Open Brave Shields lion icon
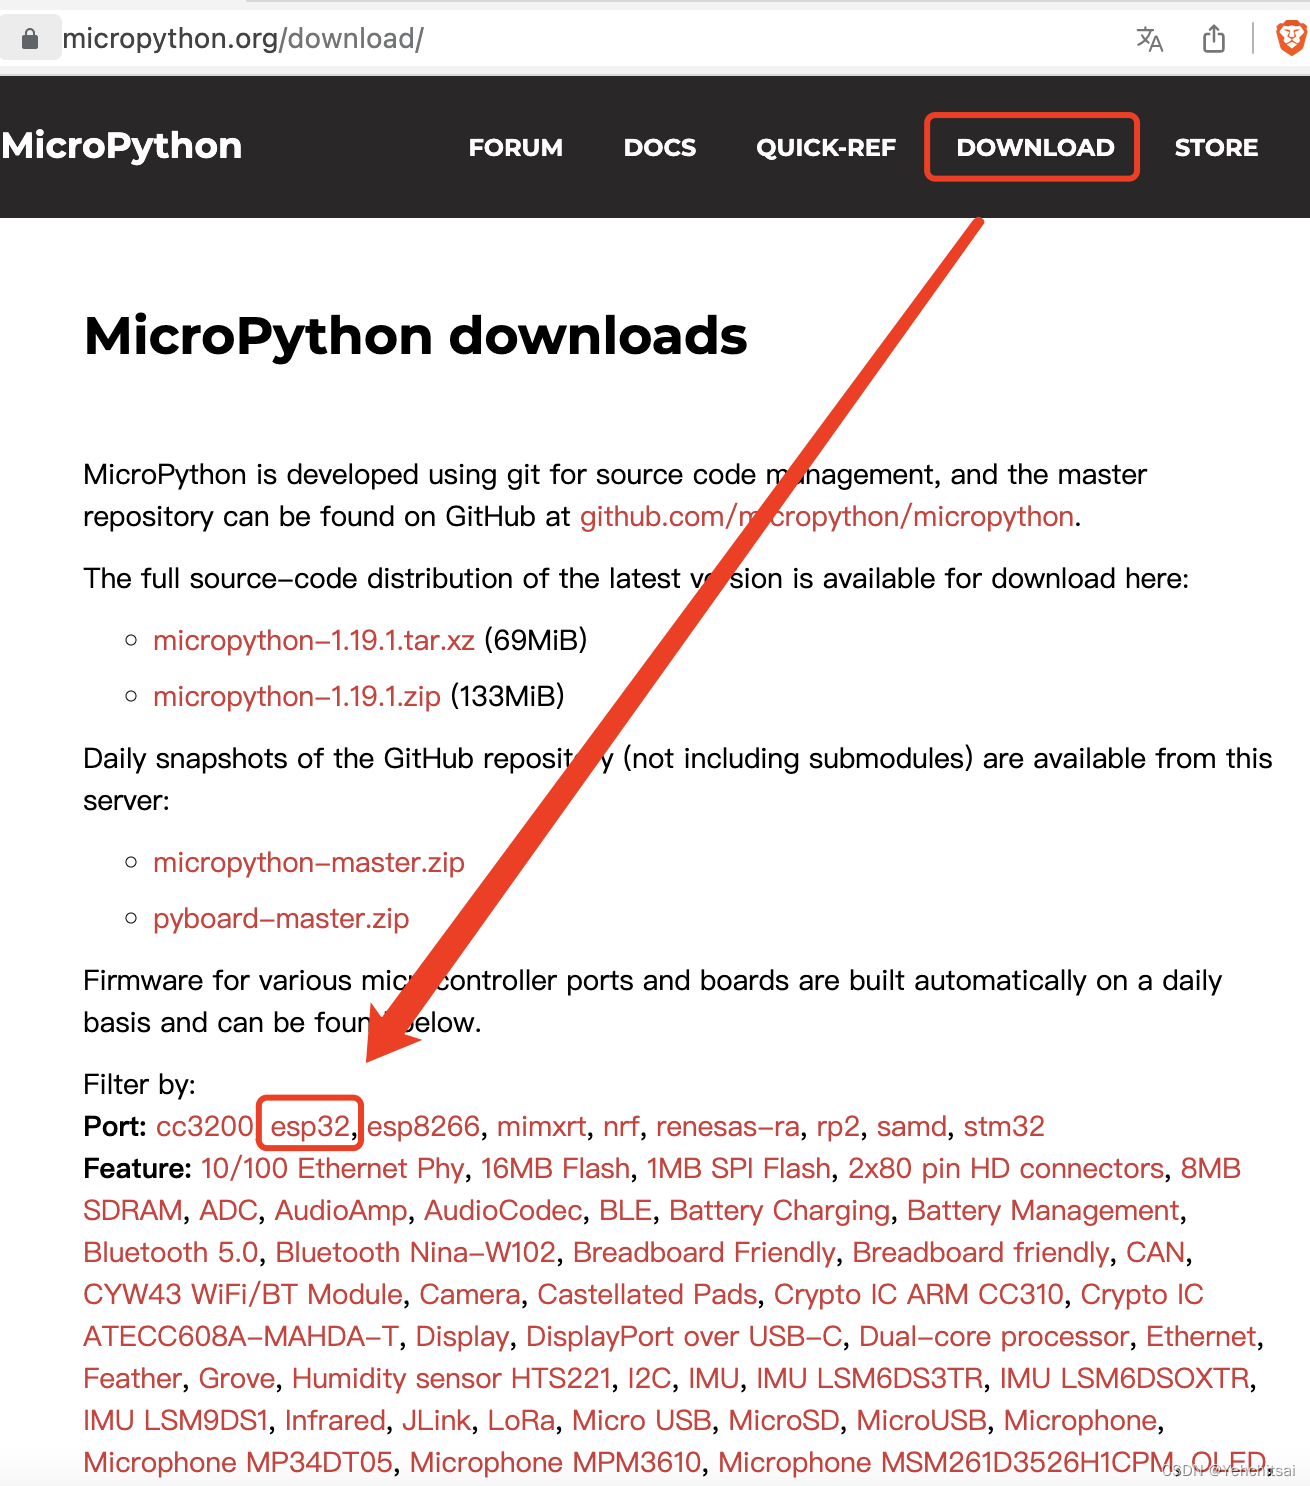Viewport: 1310px width, 1486px height. click(x=1291, y=38)
